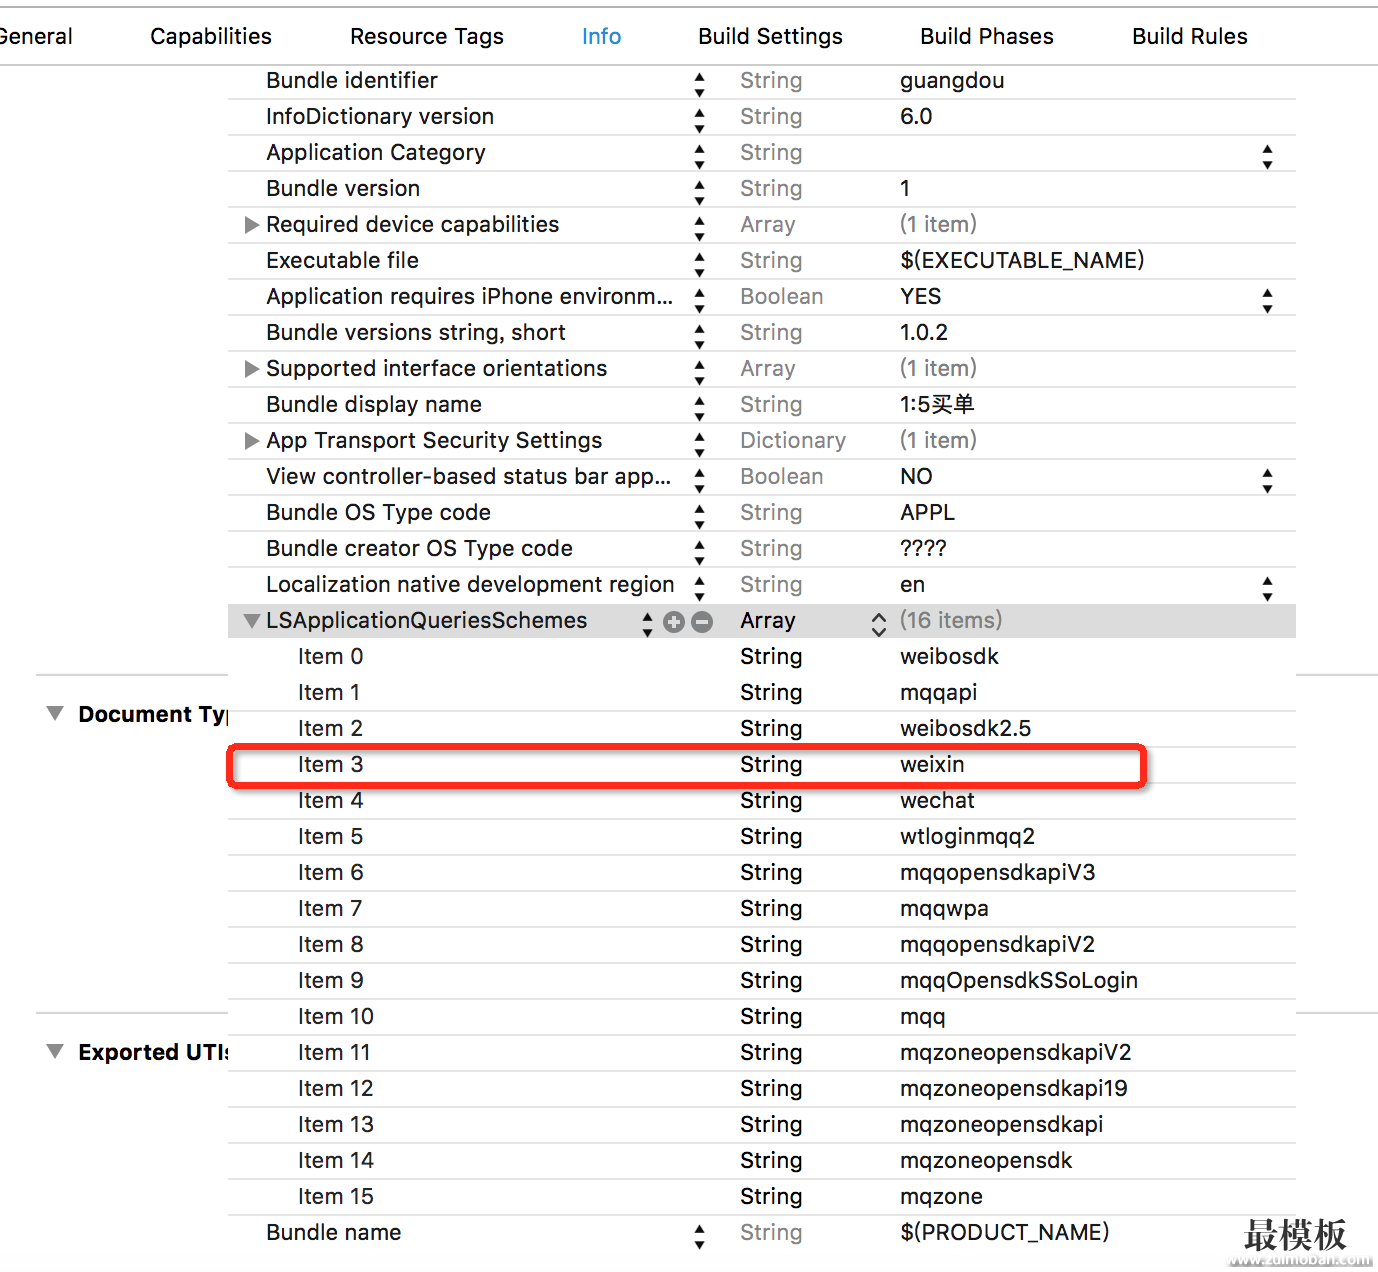Open key stepper for Bundle version

[699, 192]
